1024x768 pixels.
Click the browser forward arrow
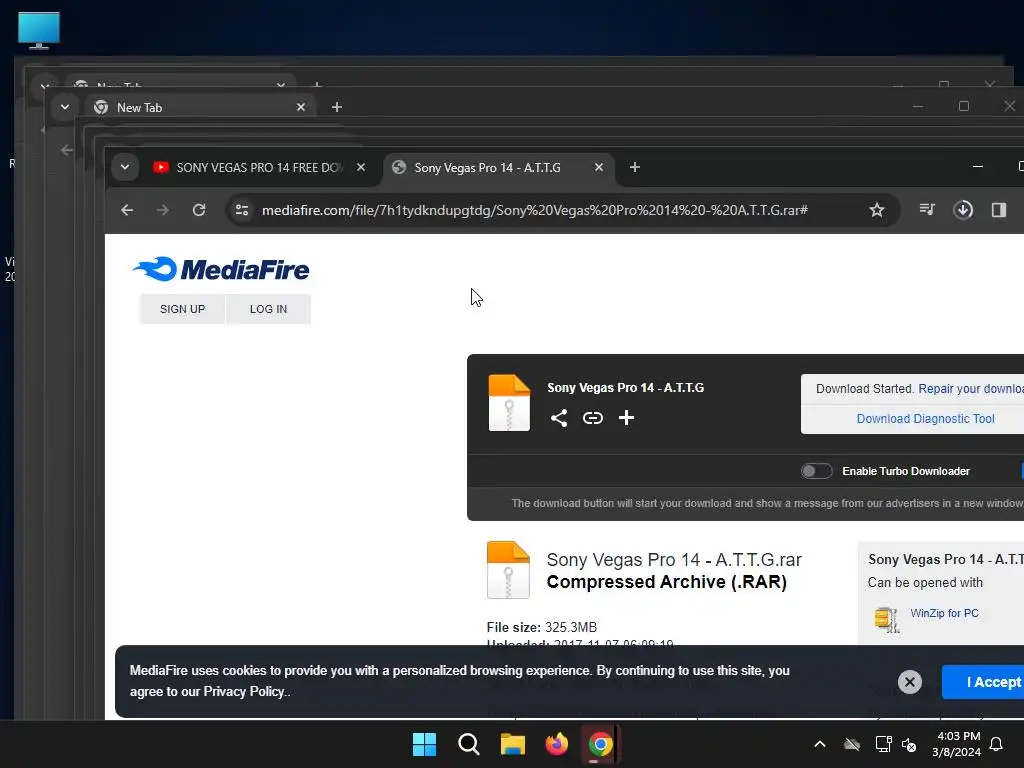[163, 210]
